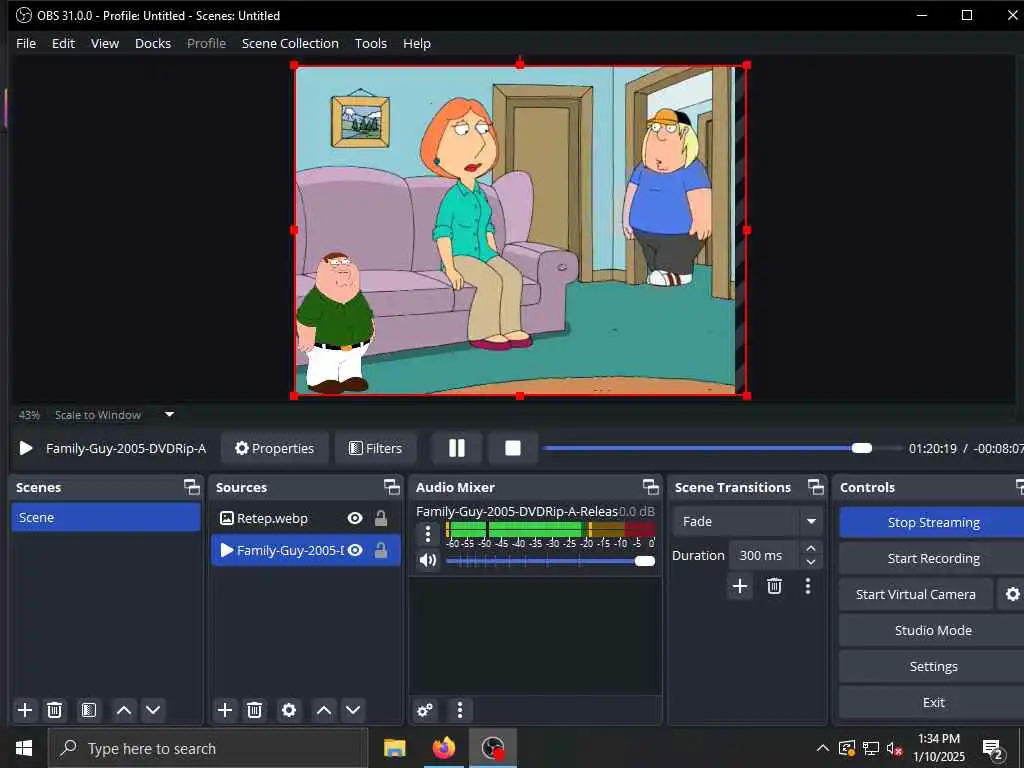Open Windows notification center

(x=993, y=748)
